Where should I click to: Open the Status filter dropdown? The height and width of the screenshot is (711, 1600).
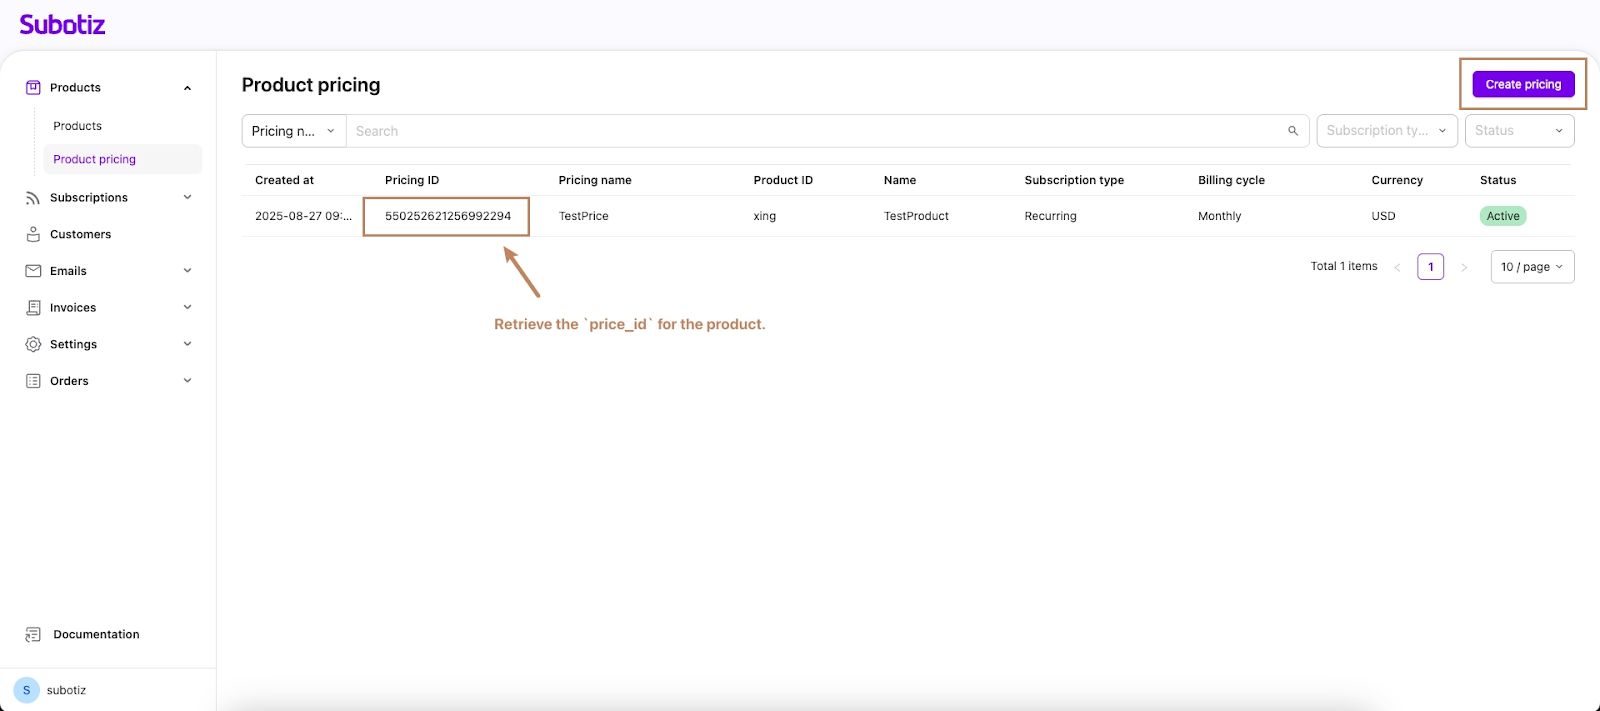click(1518, 131)
